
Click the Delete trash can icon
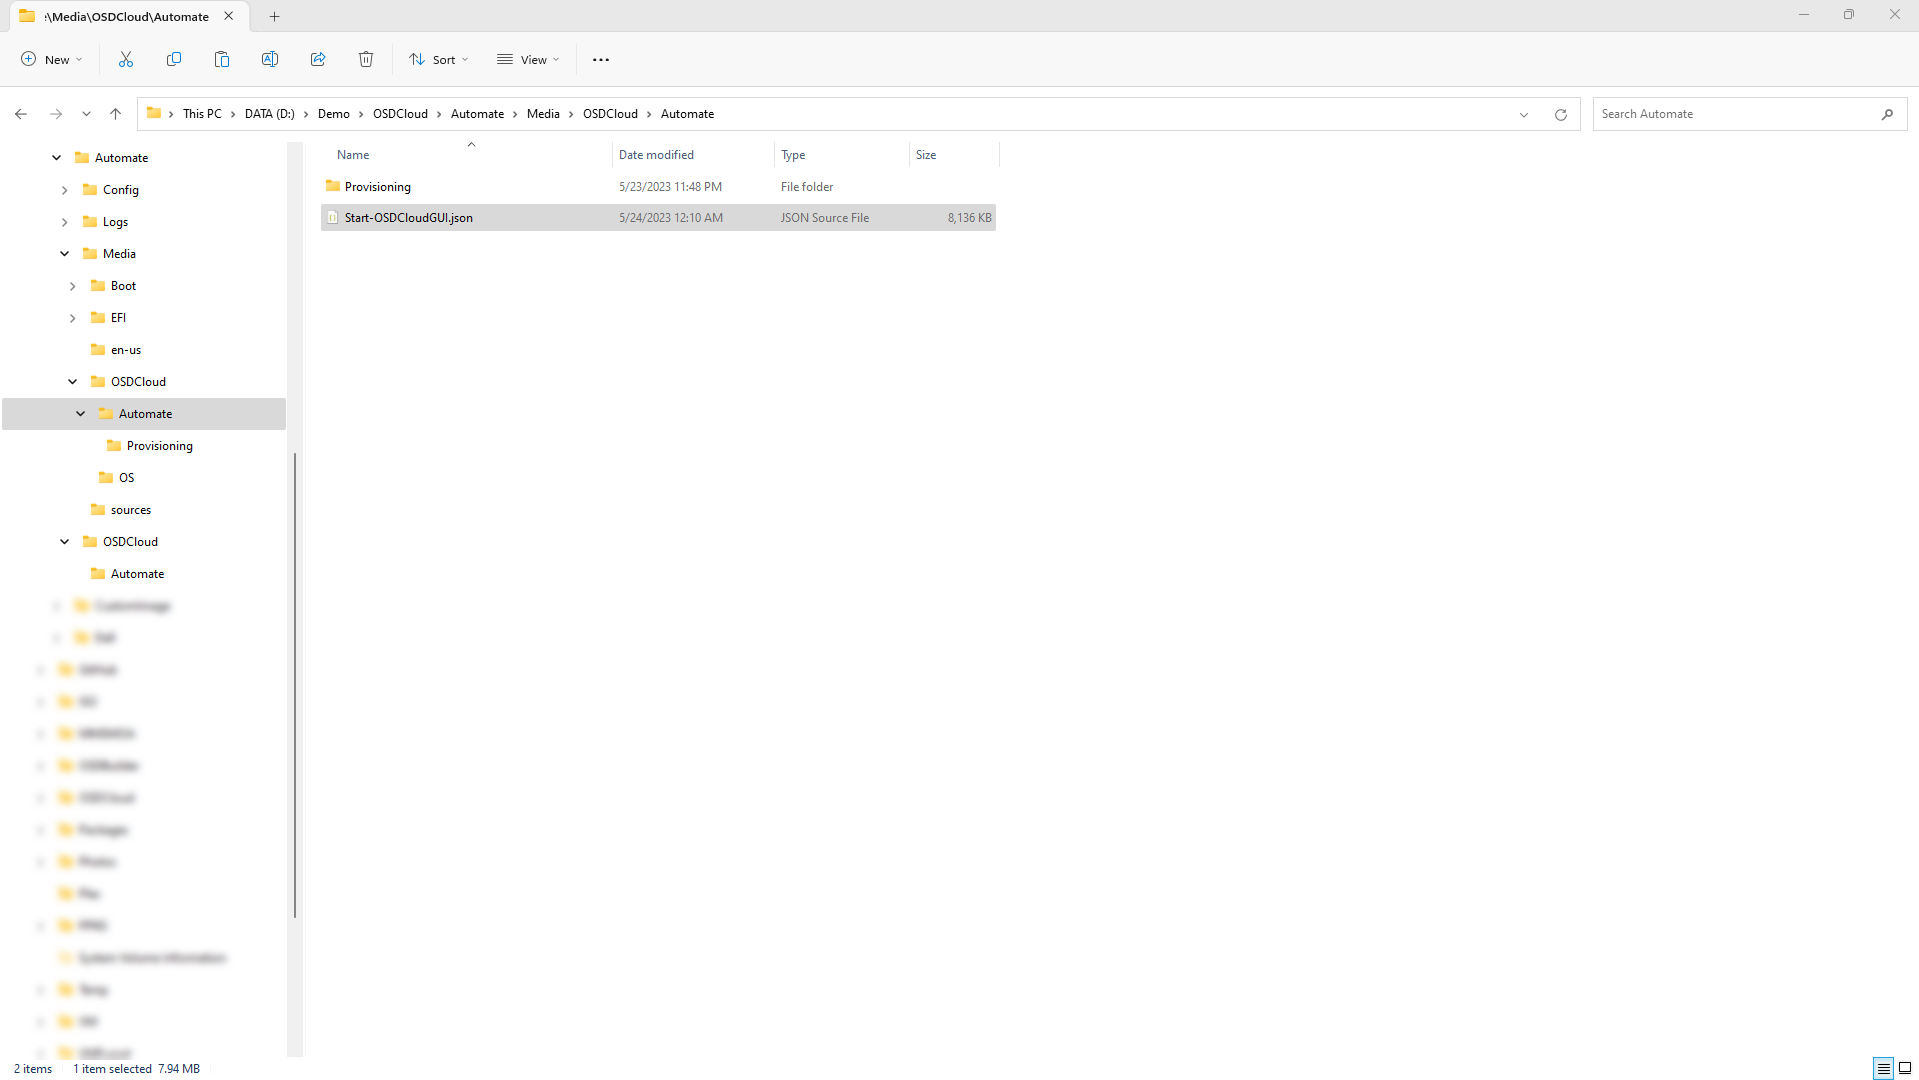pyautogui.click(x=366, y=60)
